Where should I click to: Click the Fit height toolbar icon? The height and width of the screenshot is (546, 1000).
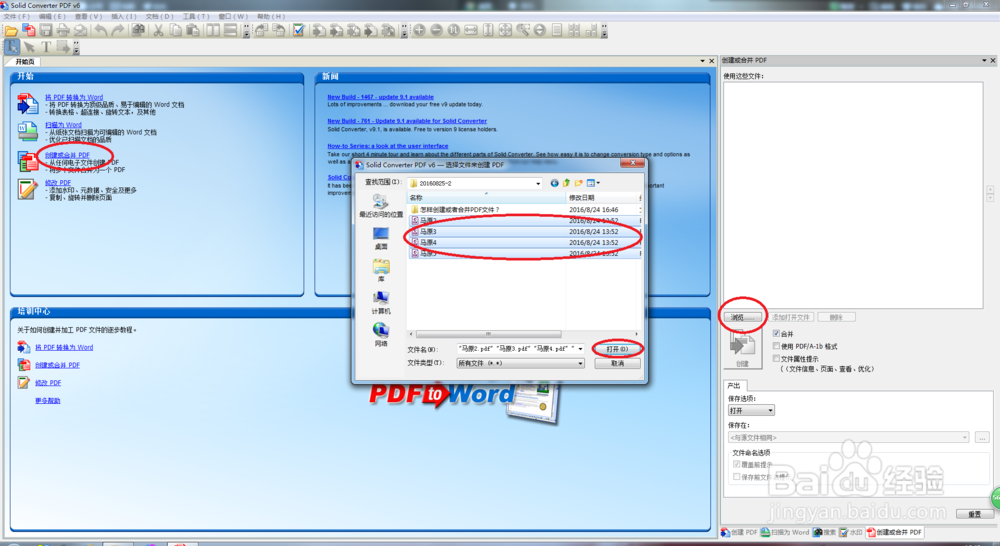tap(488, 30)
